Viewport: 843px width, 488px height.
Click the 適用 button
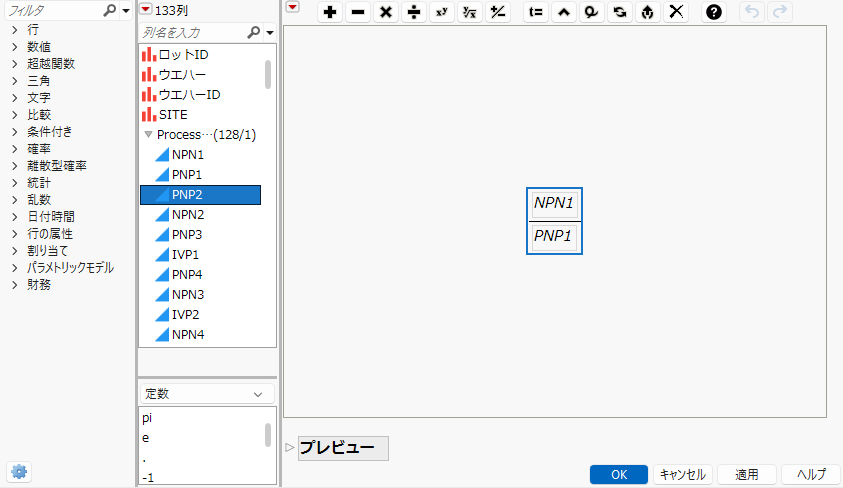pyautogui.click(x=747, y=475)
